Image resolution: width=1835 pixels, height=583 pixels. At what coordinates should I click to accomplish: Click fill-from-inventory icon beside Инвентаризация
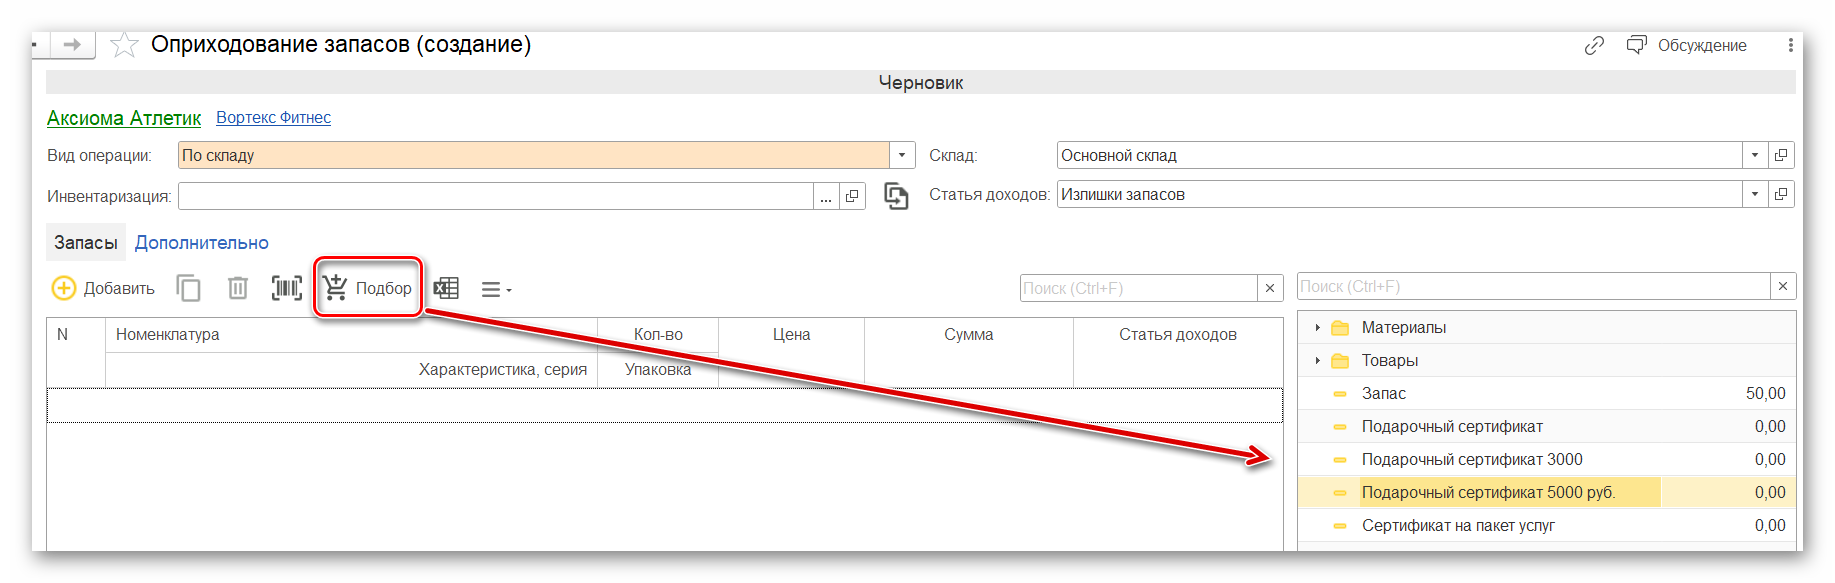pos(896,196)
